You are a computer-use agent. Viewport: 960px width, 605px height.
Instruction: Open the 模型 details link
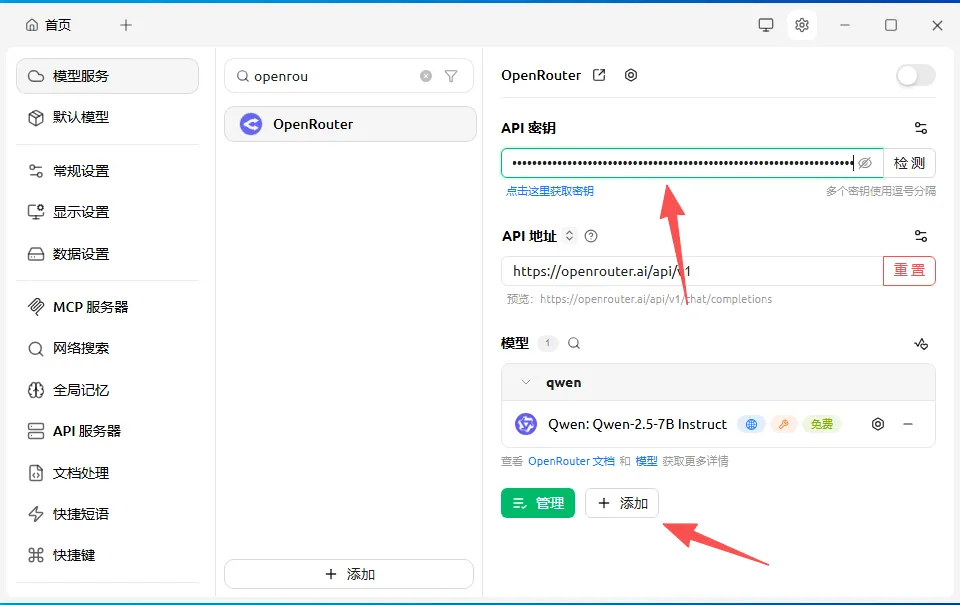point(647,461)
